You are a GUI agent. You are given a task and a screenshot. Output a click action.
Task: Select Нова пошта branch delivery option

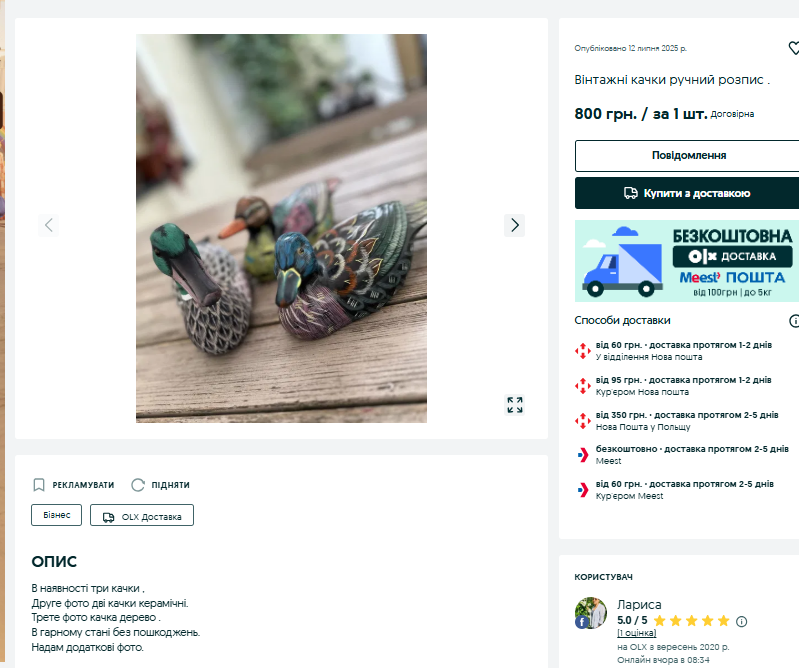(682, 351)
